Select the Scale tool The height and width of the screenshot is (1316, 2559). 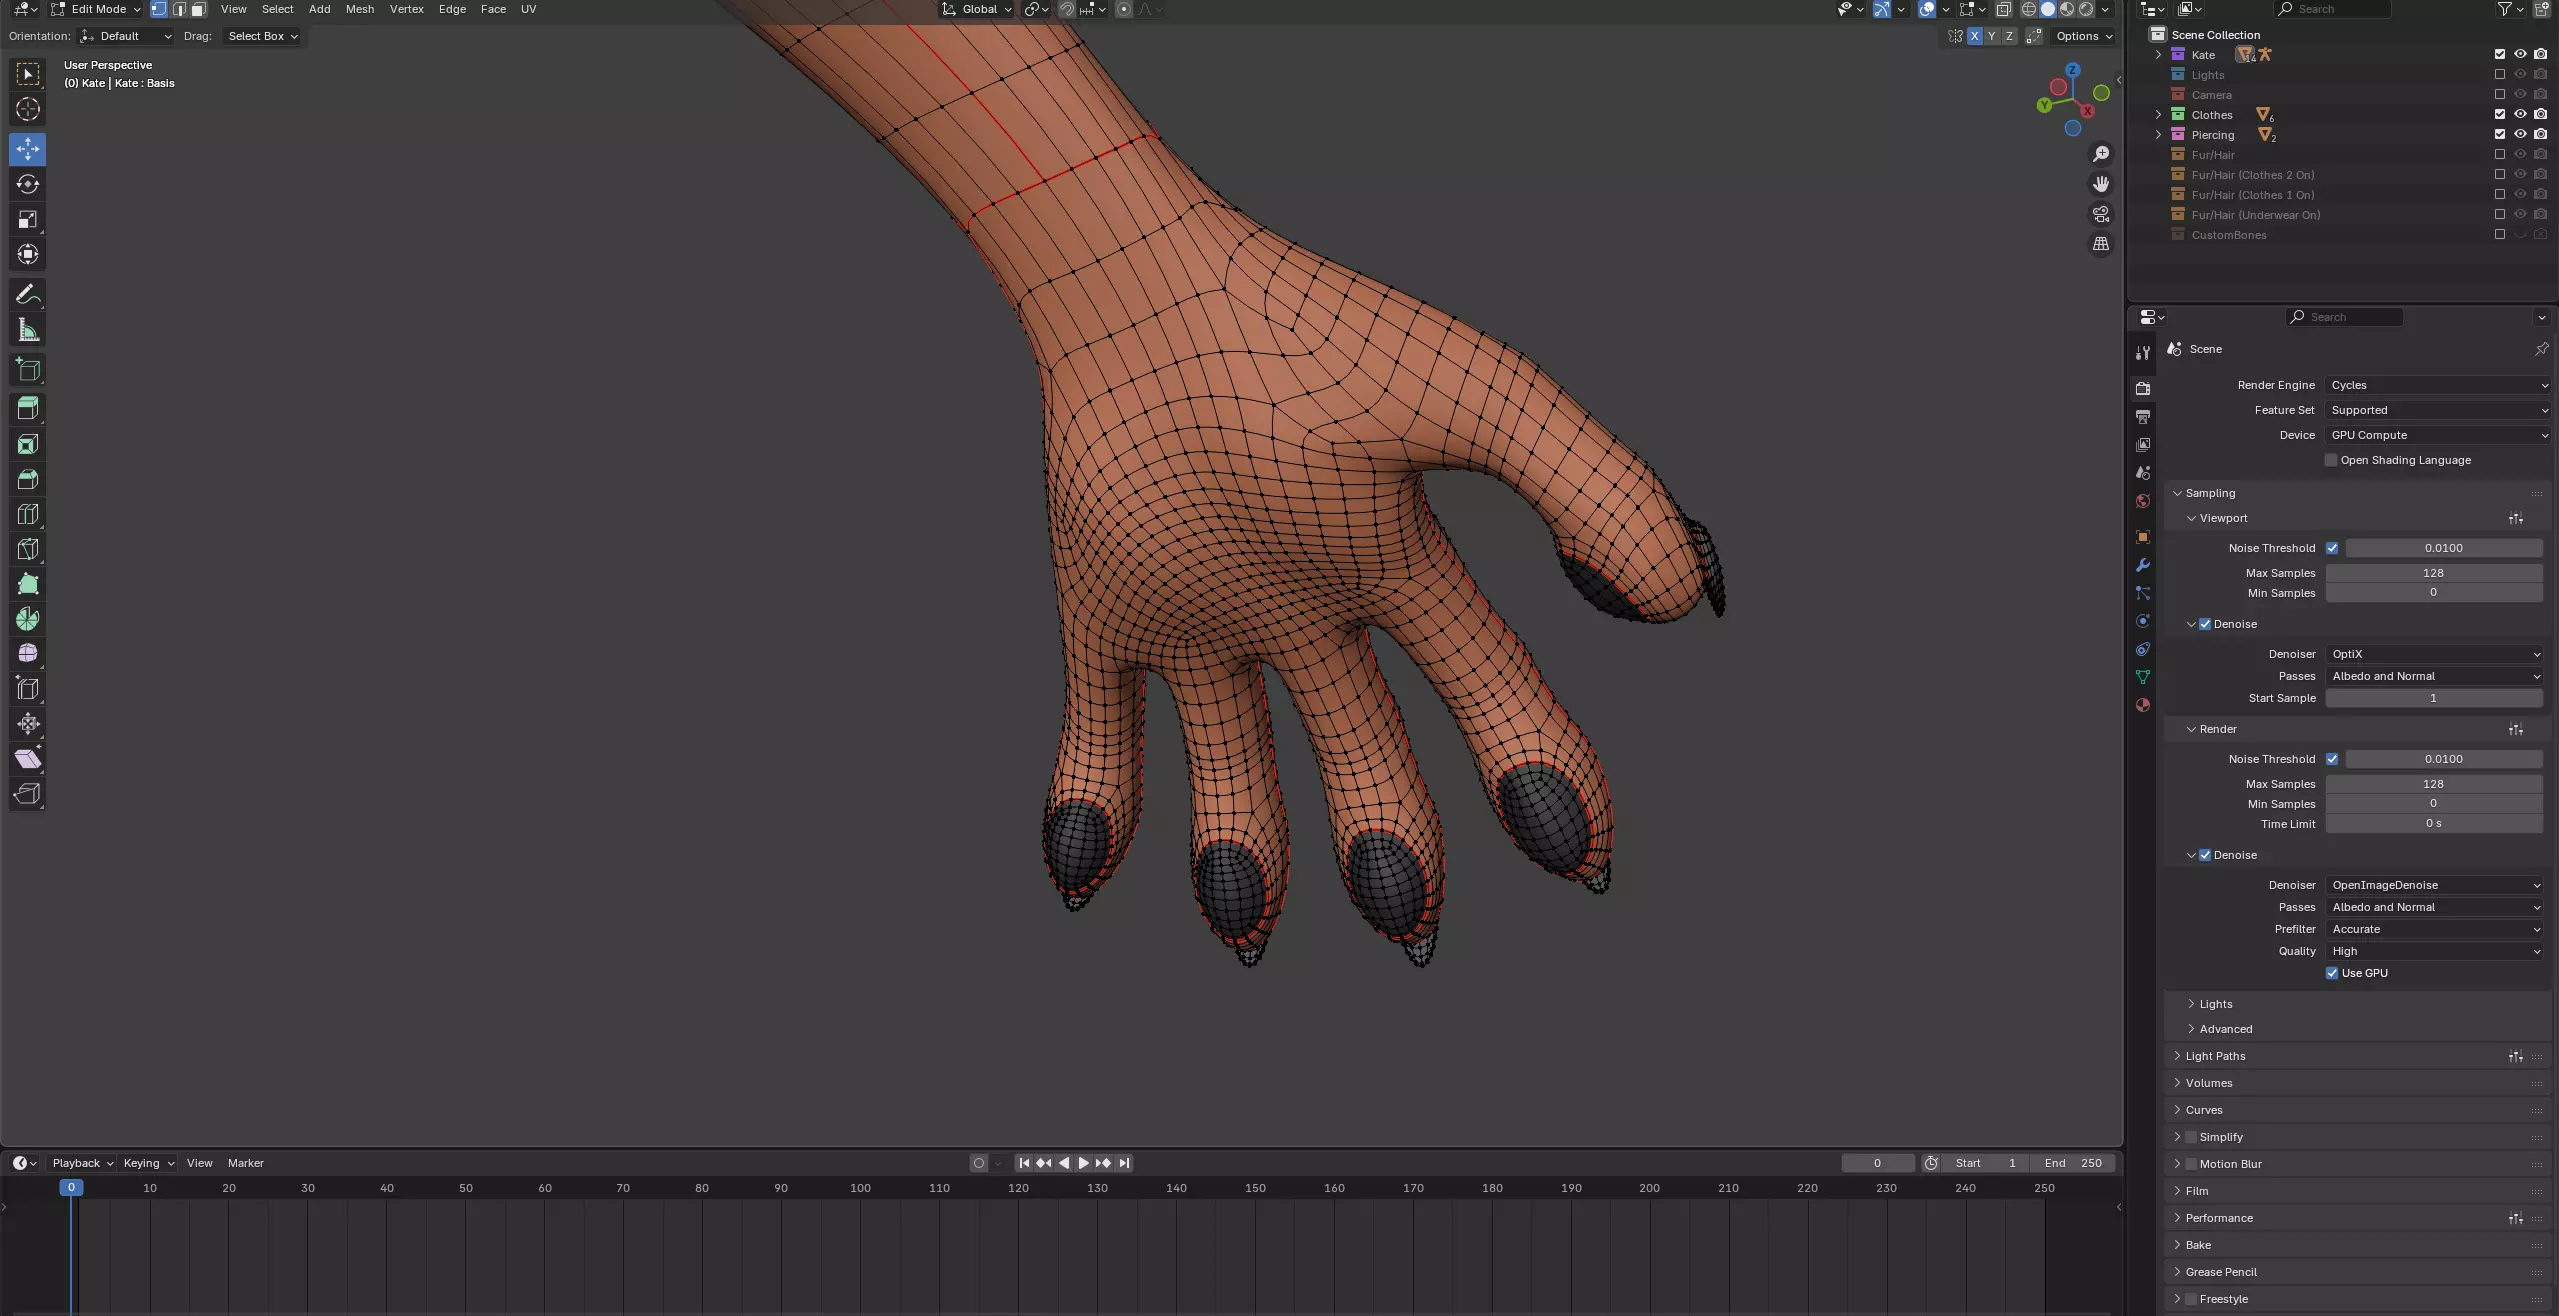[28, 219]
